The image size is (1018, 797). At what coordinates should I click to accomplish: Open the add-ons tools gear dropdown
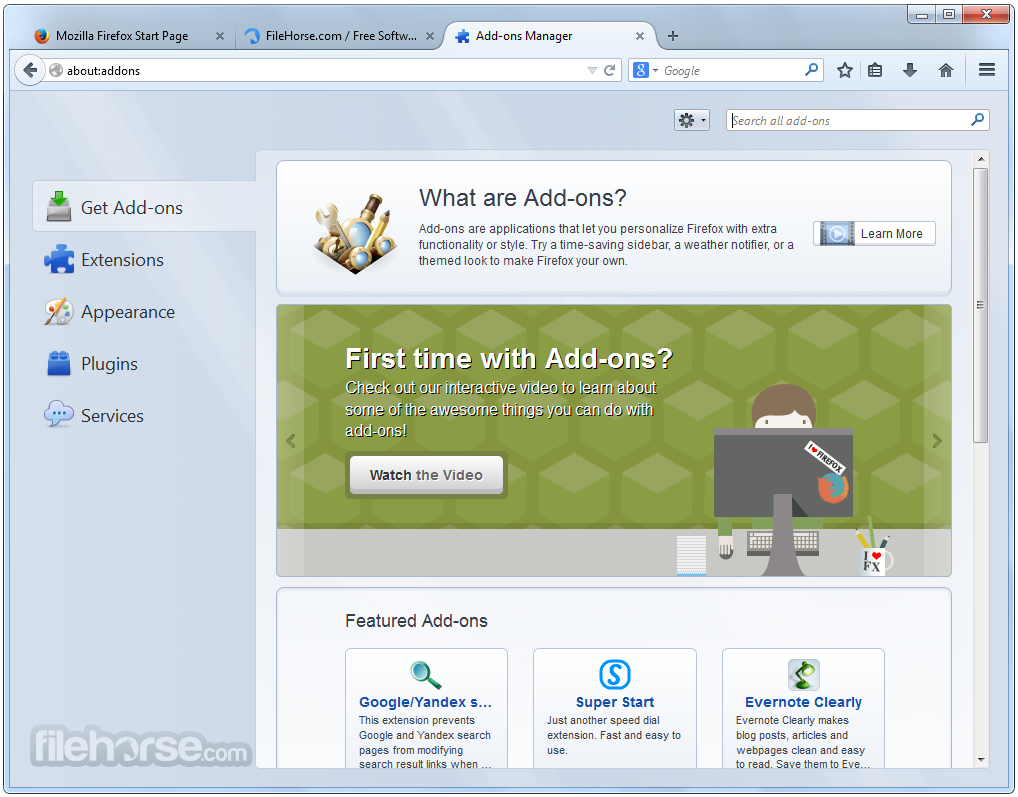click(x=691, y=119)
